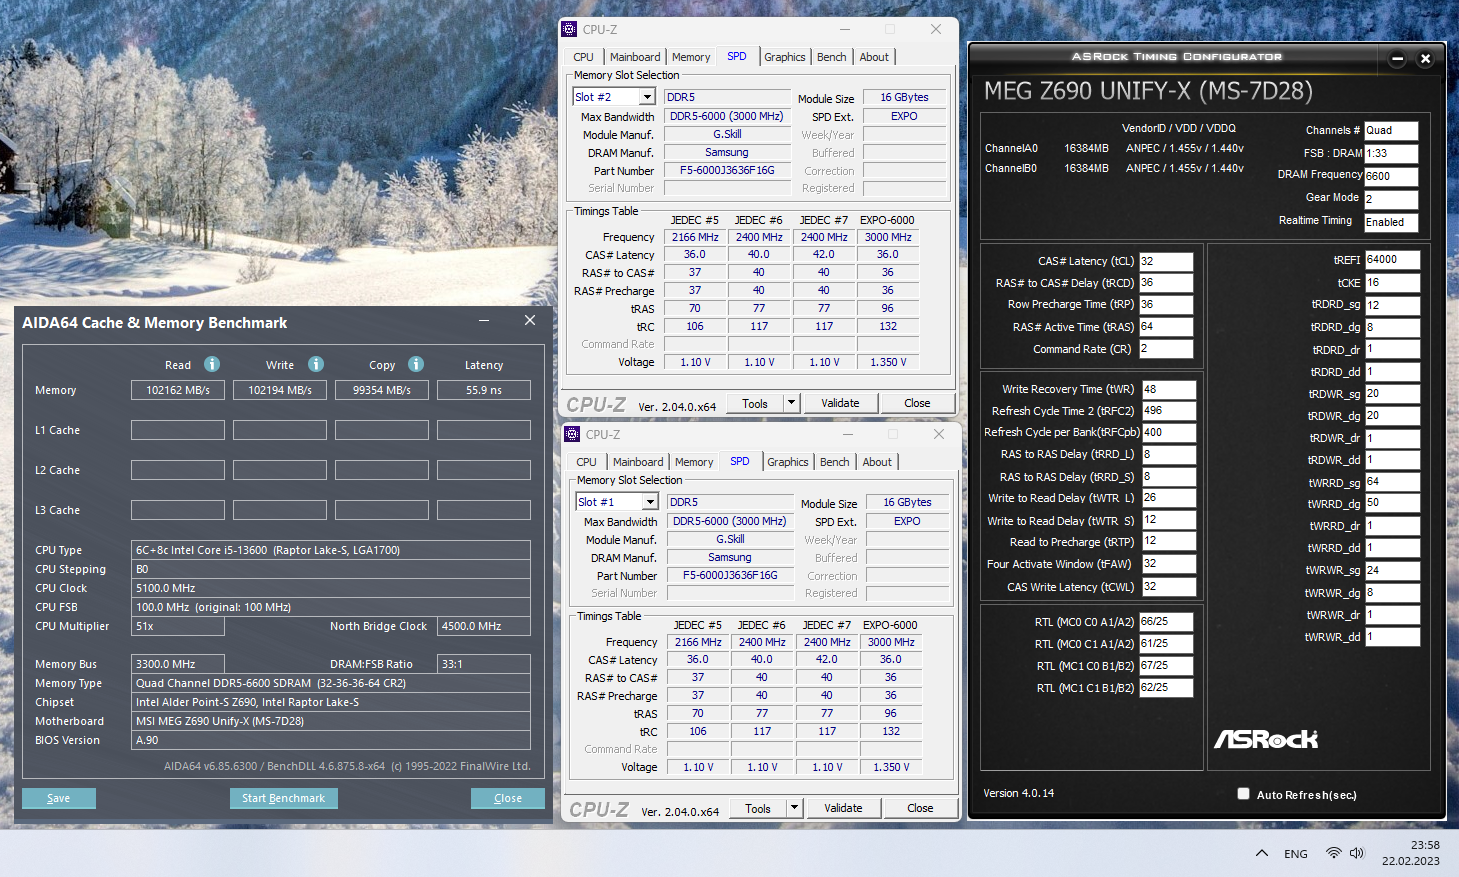1459x877 pixels.
Task: Minimize the ASRock Timing Configurator window
Action: click(1398, 59)
